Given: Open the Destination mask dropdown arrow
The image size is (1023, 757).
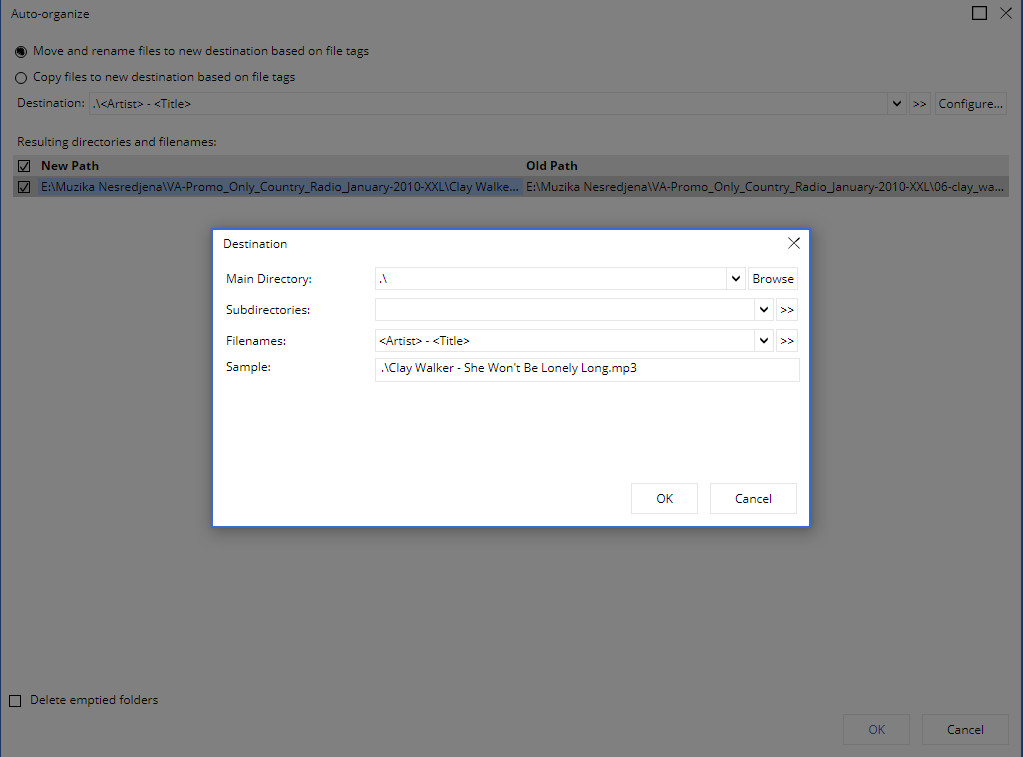Looking at the screenshot, I should pyautogui.click(x=897, y=104).
